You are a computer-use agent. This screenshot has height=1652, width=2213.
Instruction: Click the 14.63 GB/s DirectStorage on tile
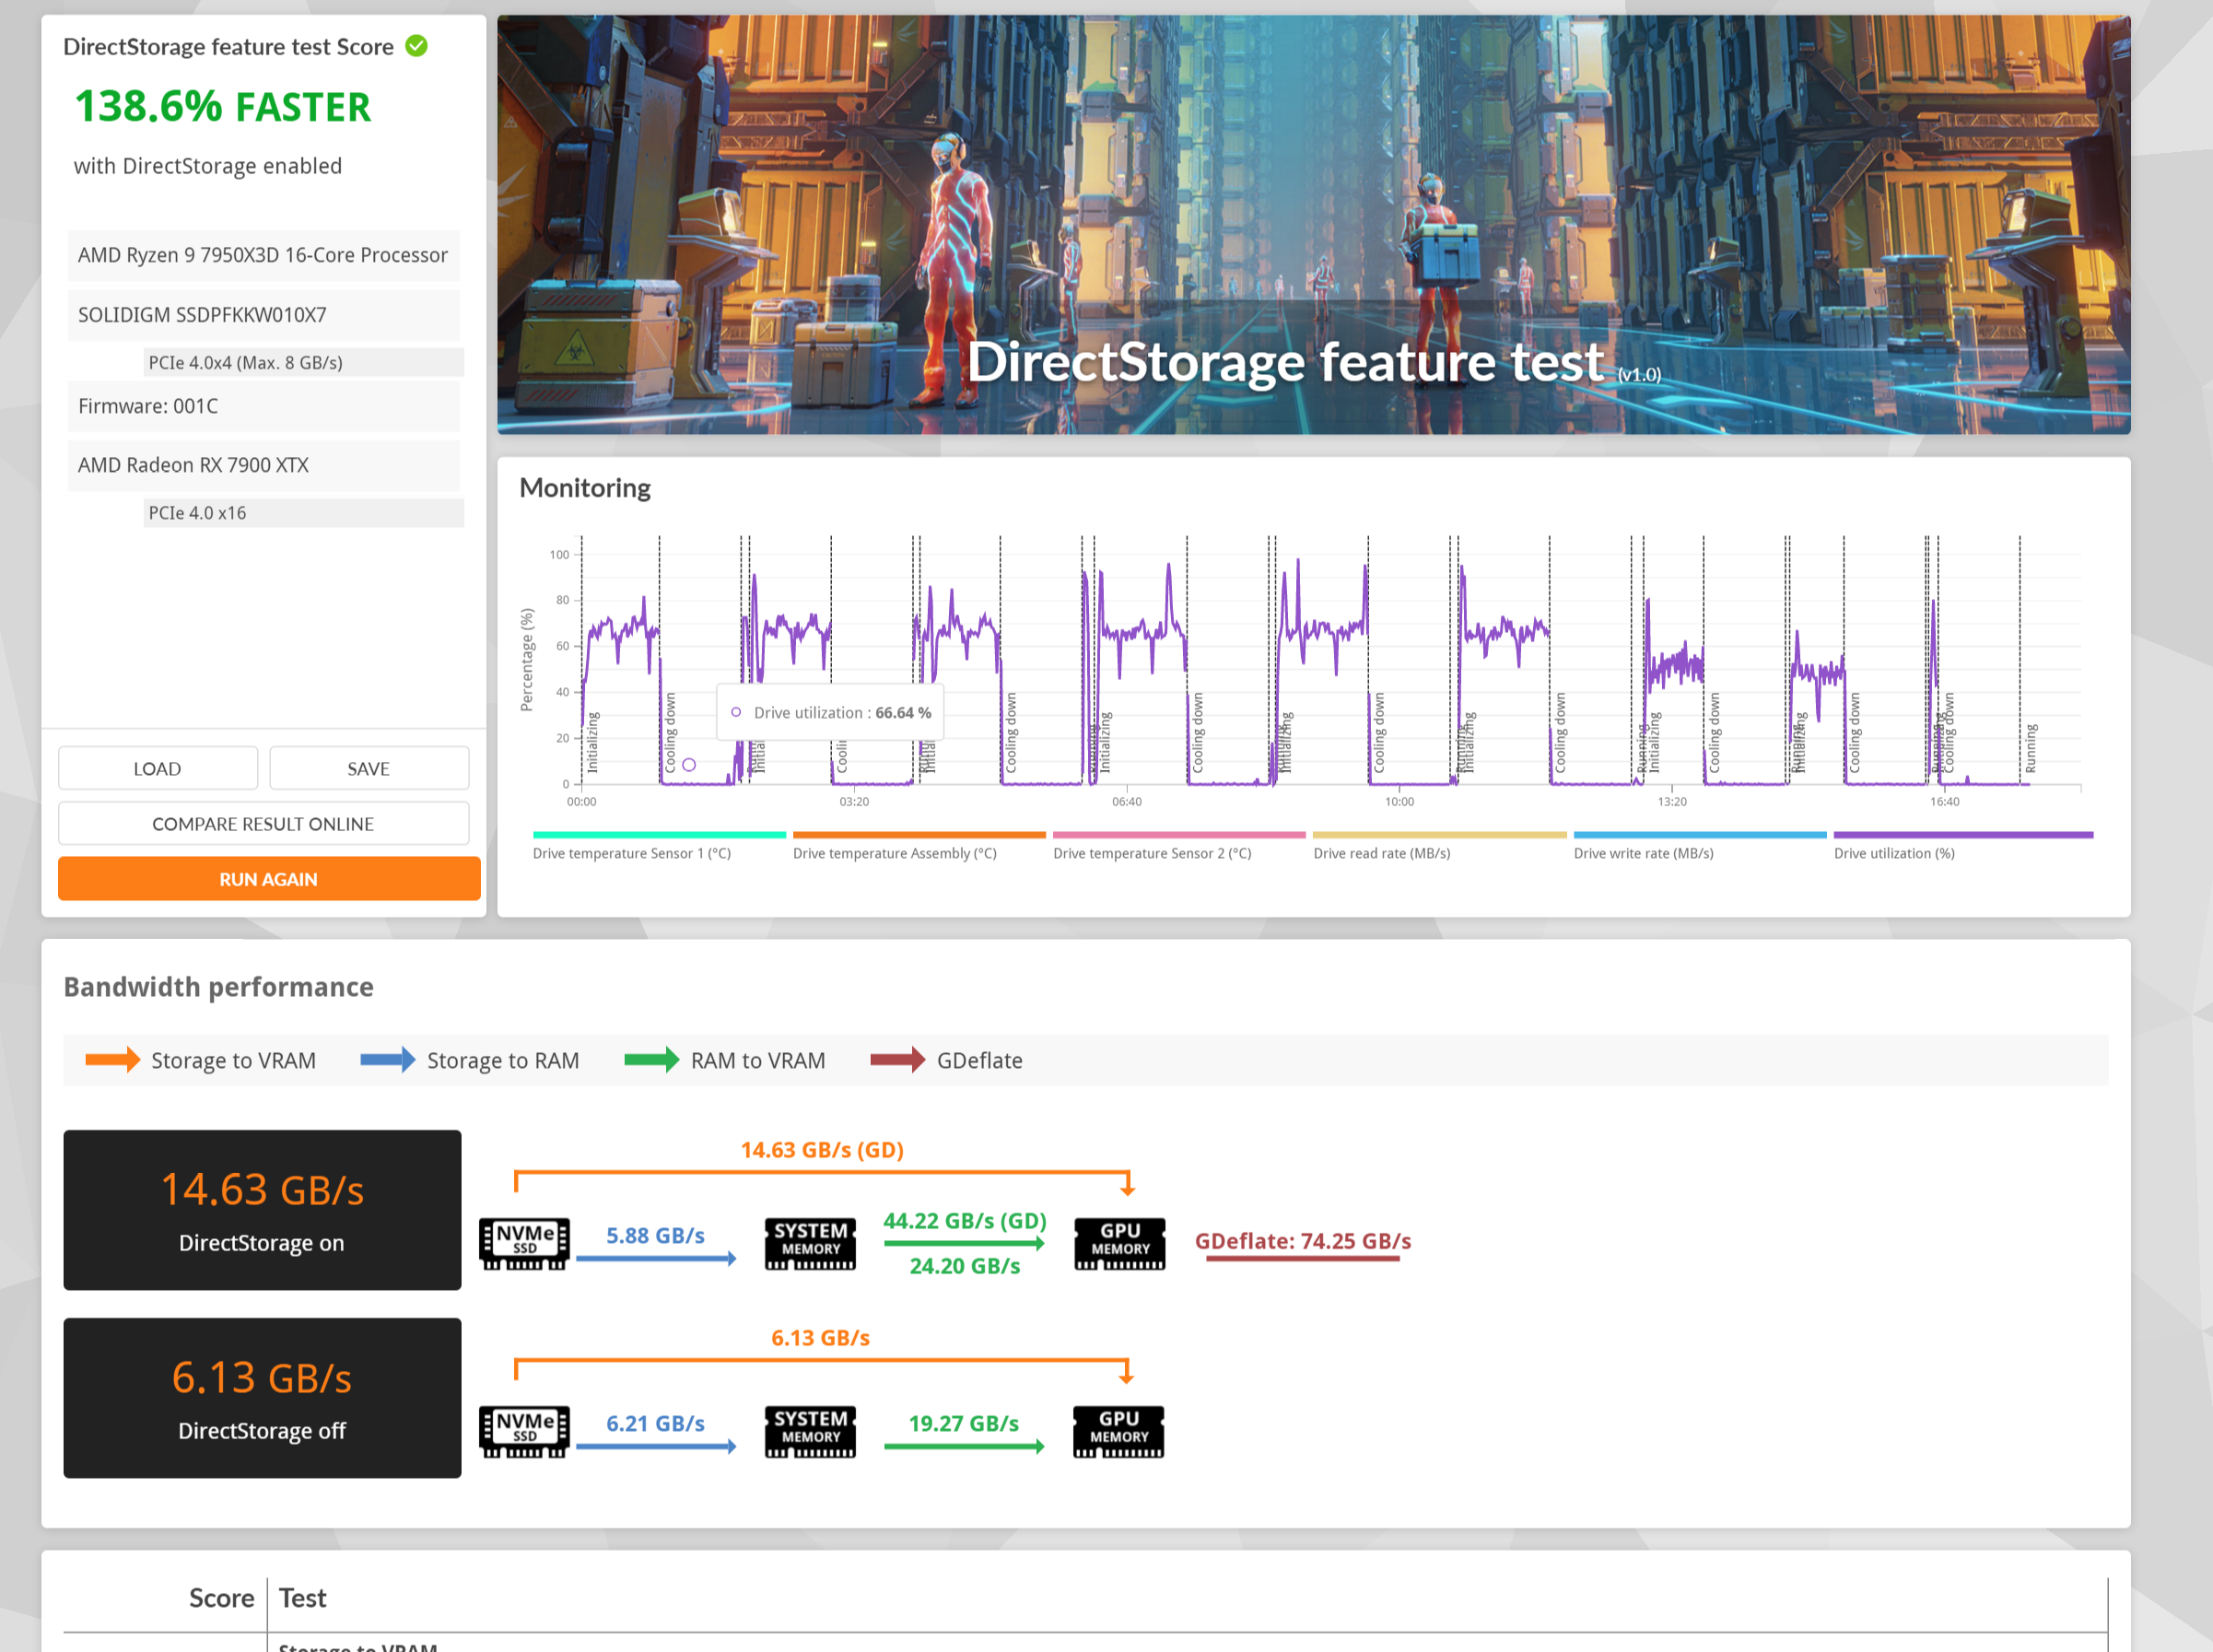[262, 1210]
